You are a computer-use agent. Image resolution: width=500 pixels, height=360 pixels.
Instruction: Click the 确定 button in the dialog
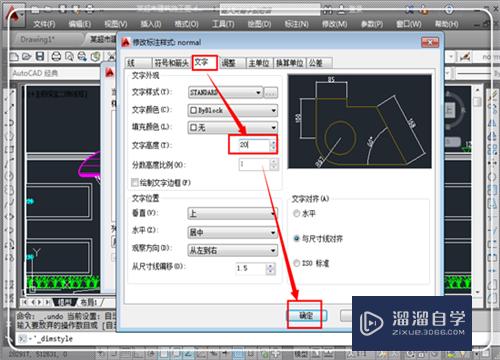pos(307,315)
